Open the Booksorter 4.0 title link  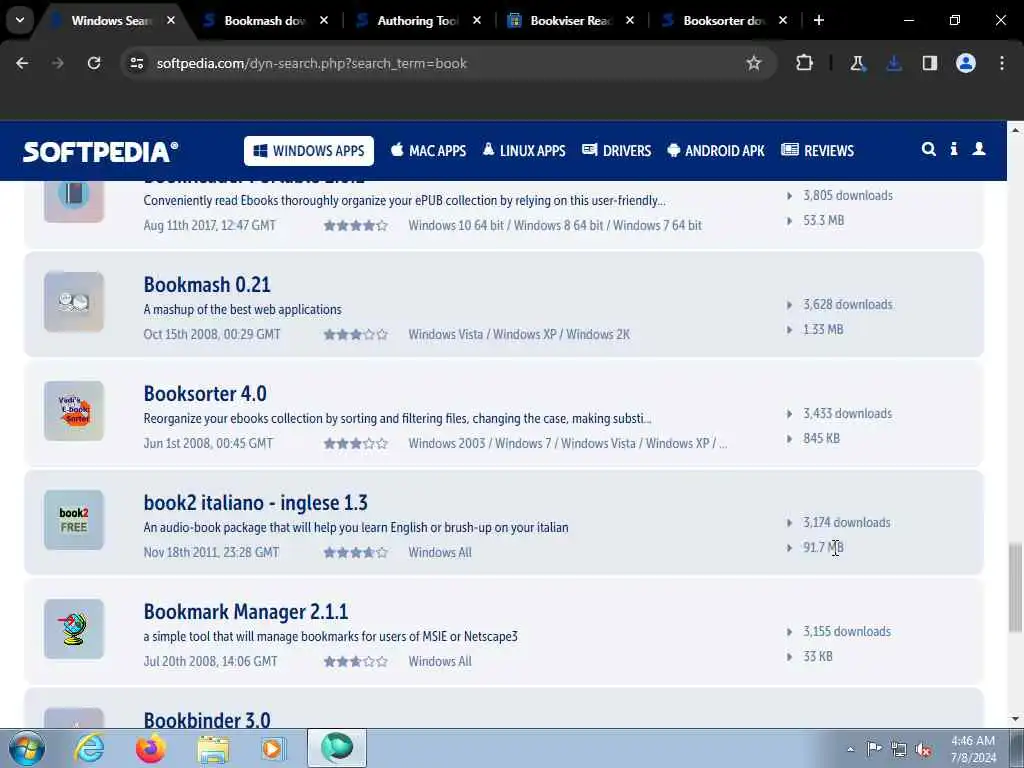click(205, 394)
